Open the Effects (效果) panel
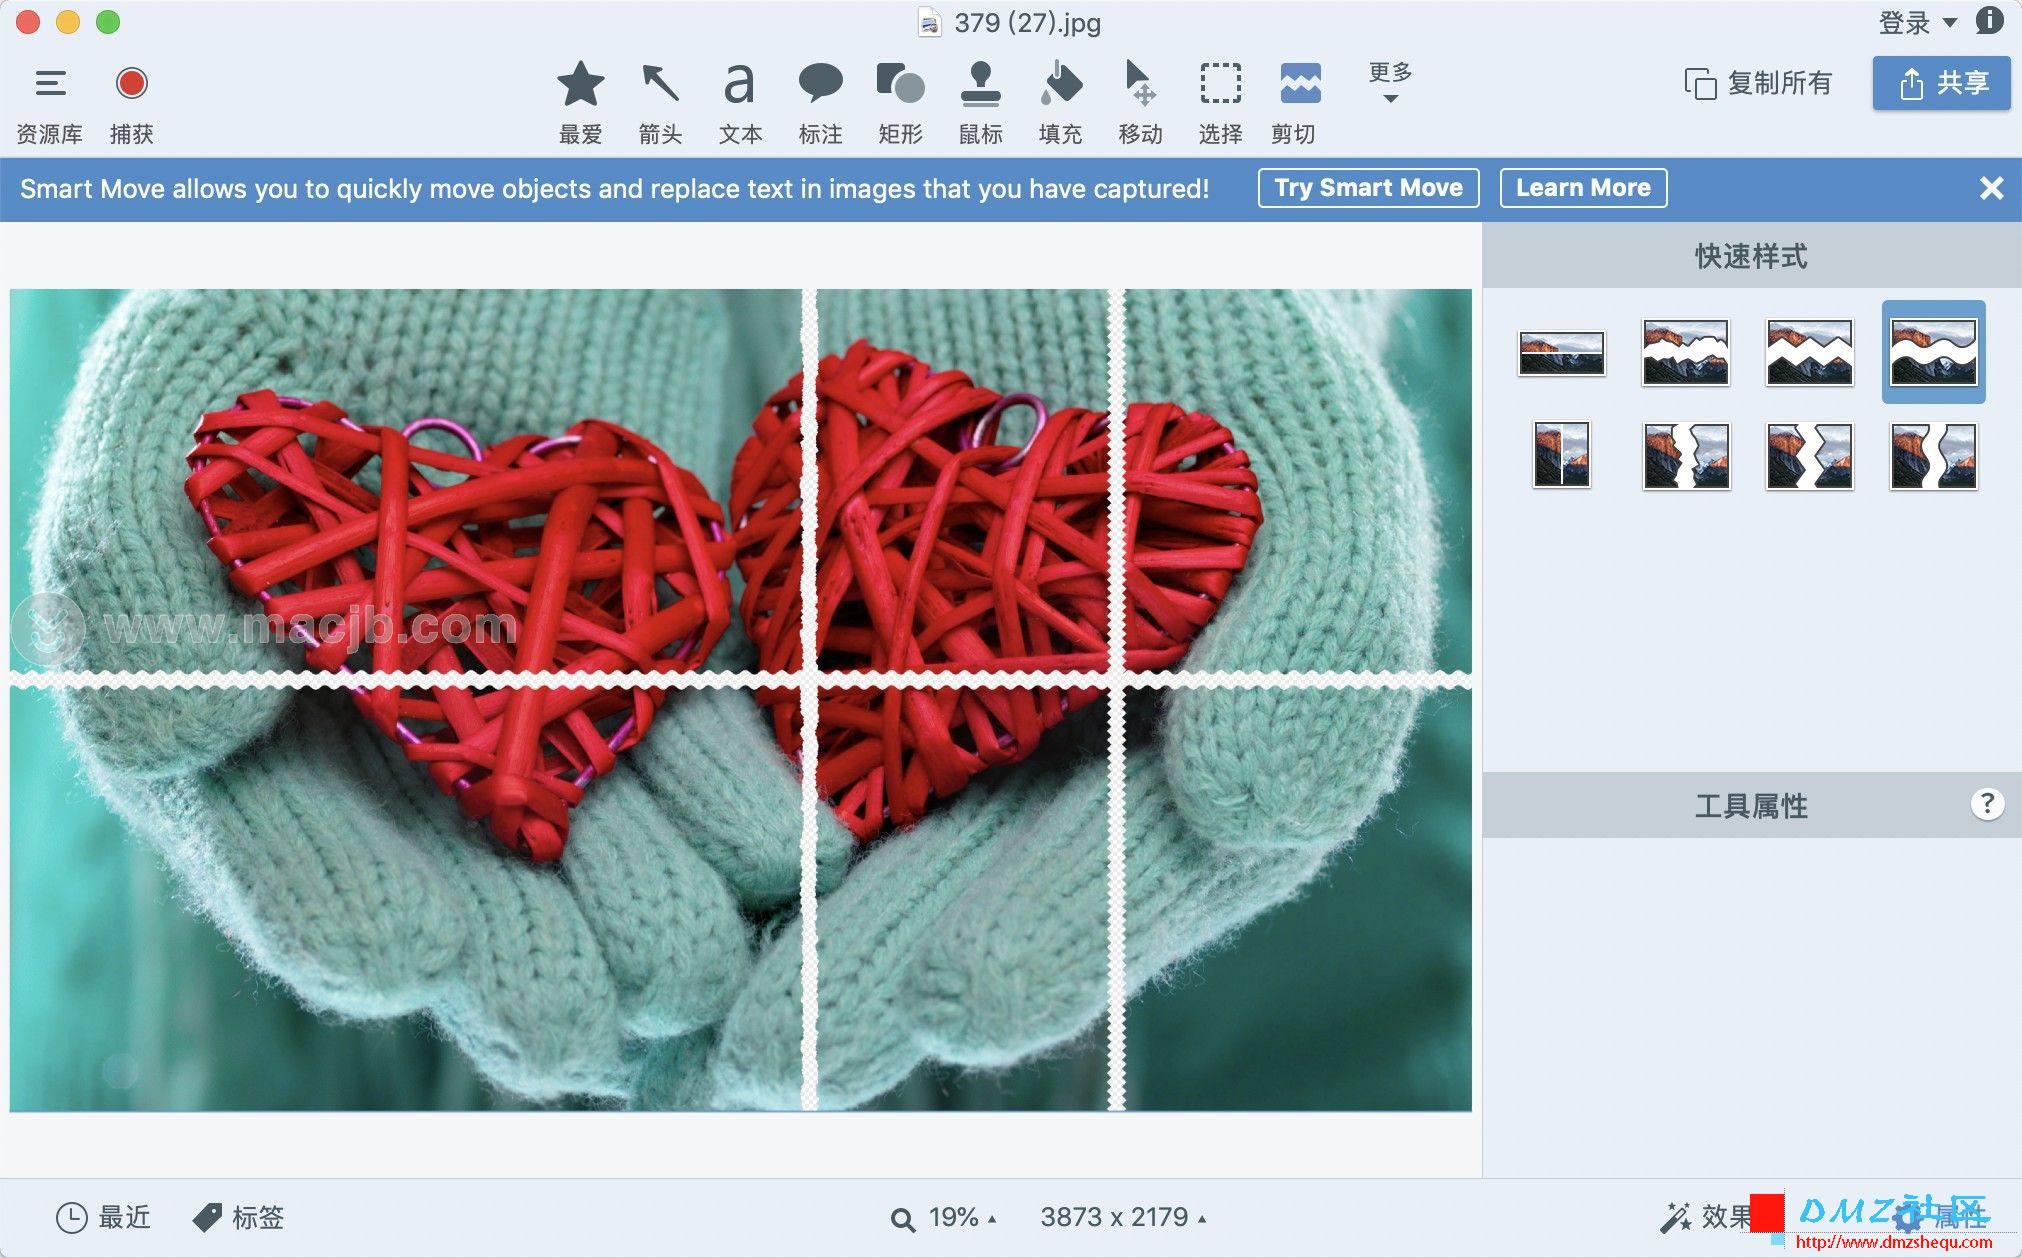The width and height of the screenshot is (2022, 1258). 1706,1217
